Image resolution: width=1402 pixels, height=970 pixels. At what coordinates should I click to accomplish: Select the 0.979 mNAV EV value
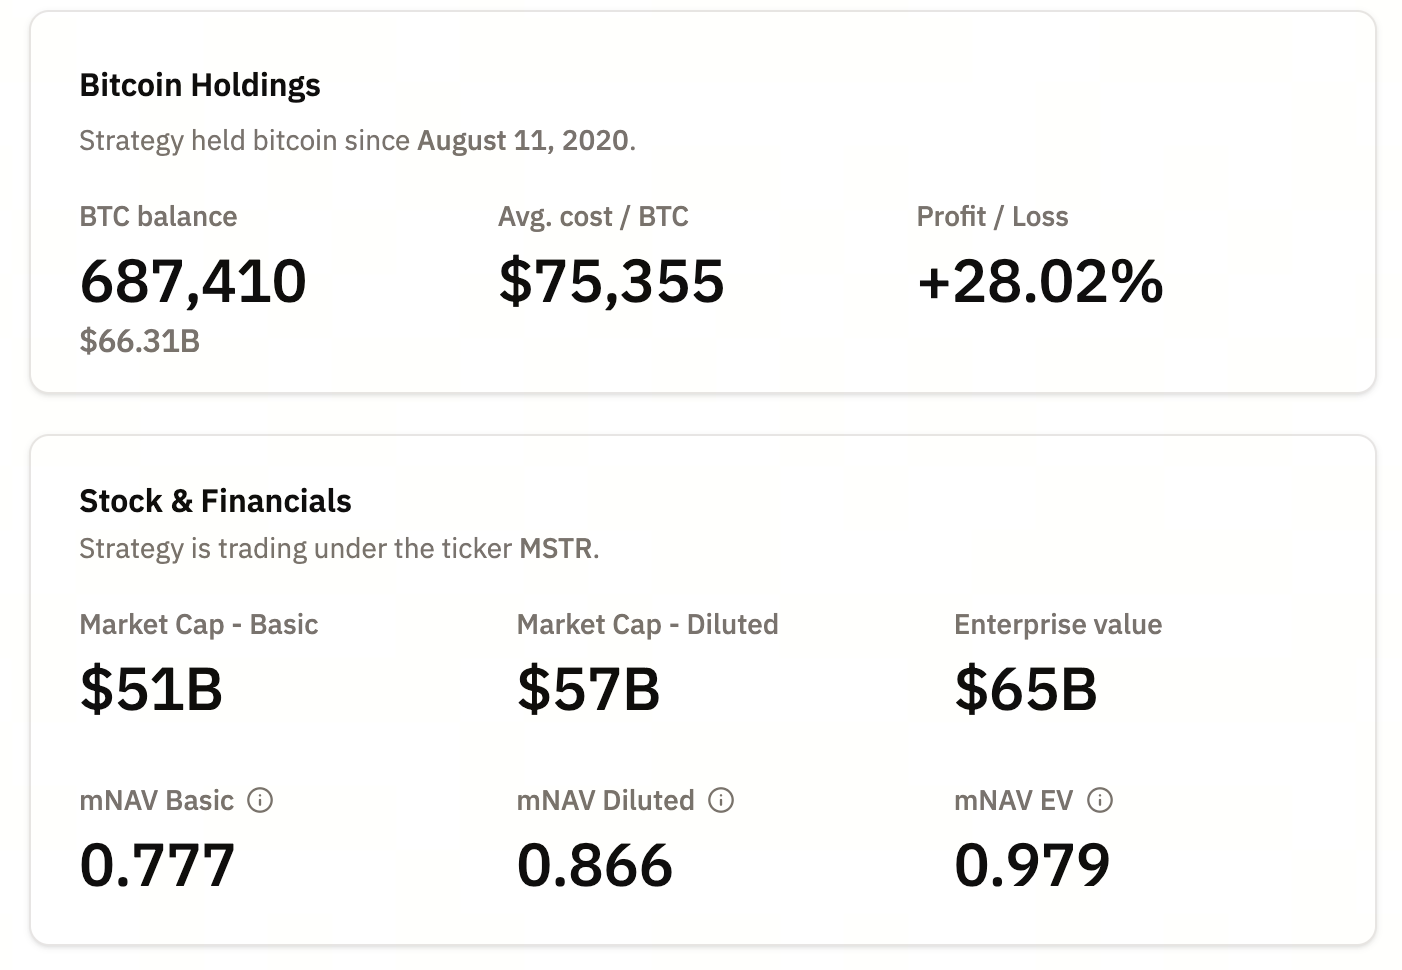[1032, 865]
